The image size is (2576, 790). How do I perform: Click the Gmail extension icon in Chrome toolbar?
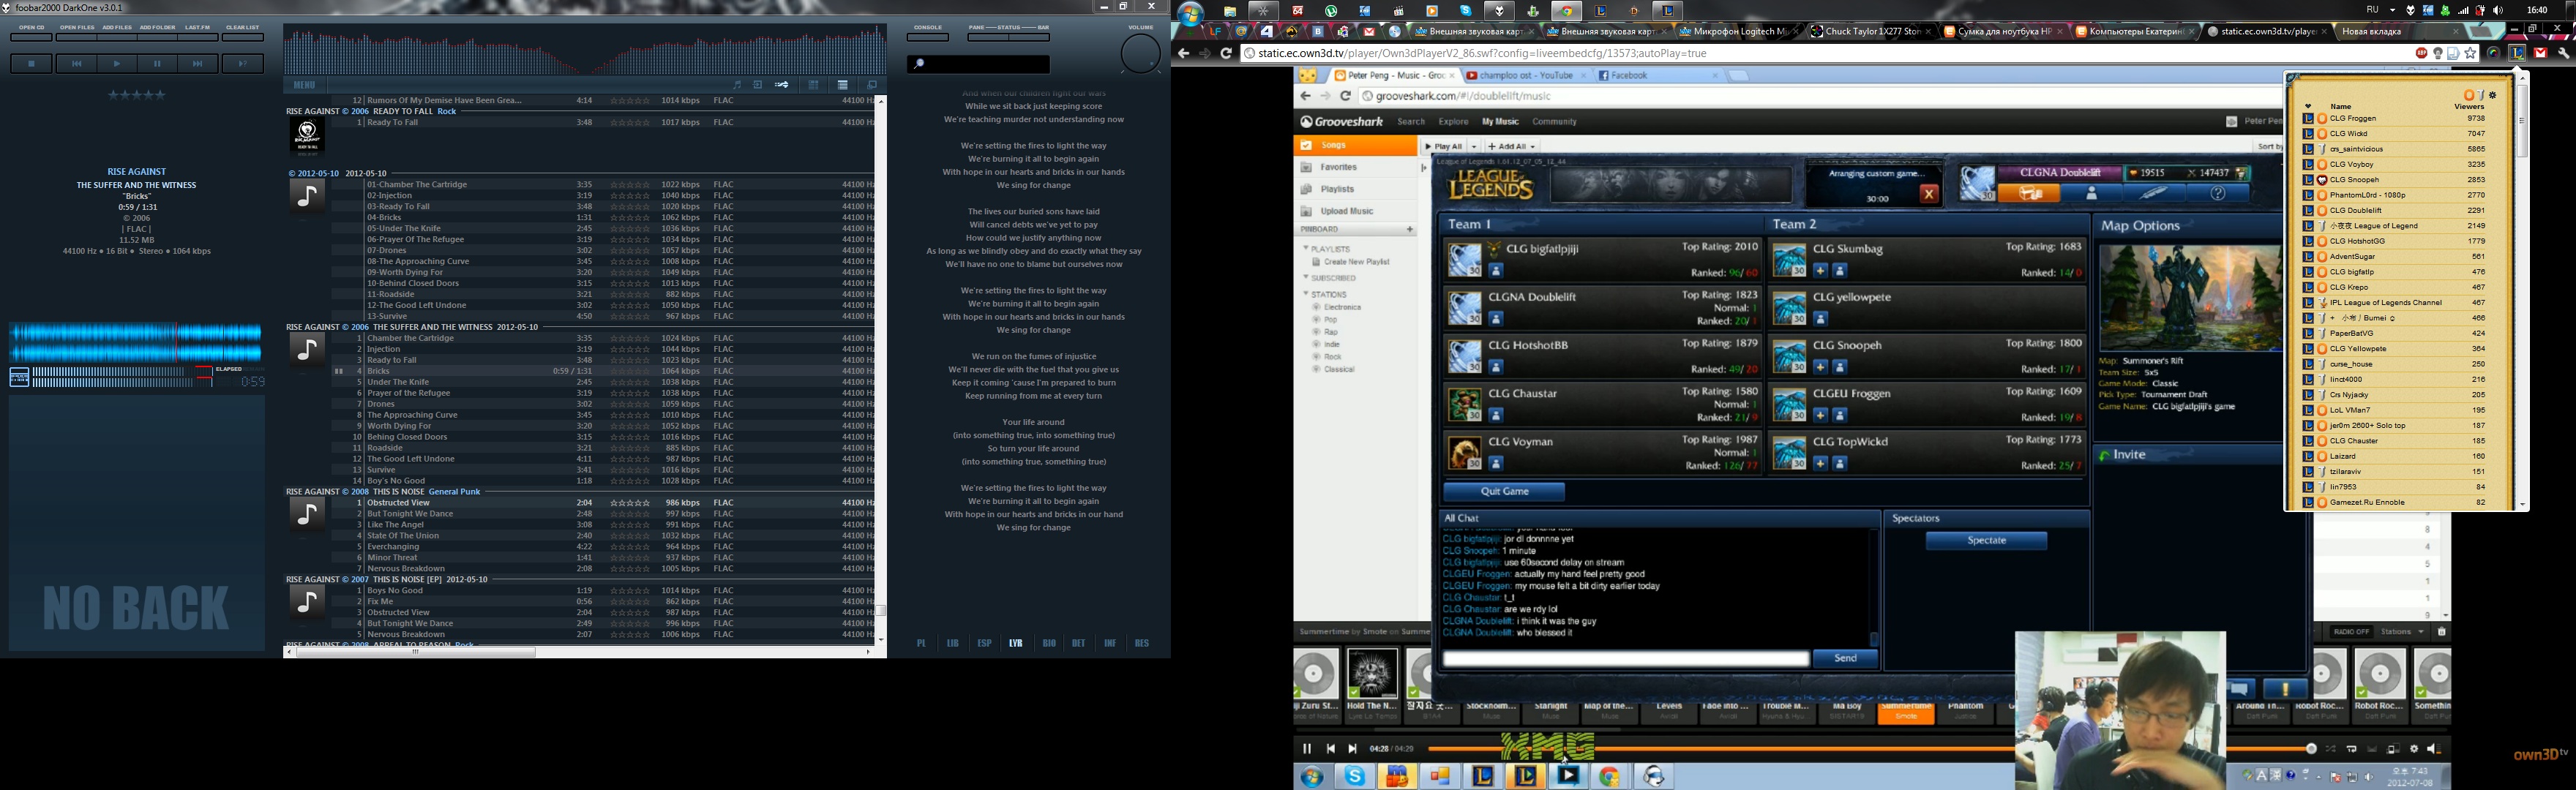[x=2541, y=53]
